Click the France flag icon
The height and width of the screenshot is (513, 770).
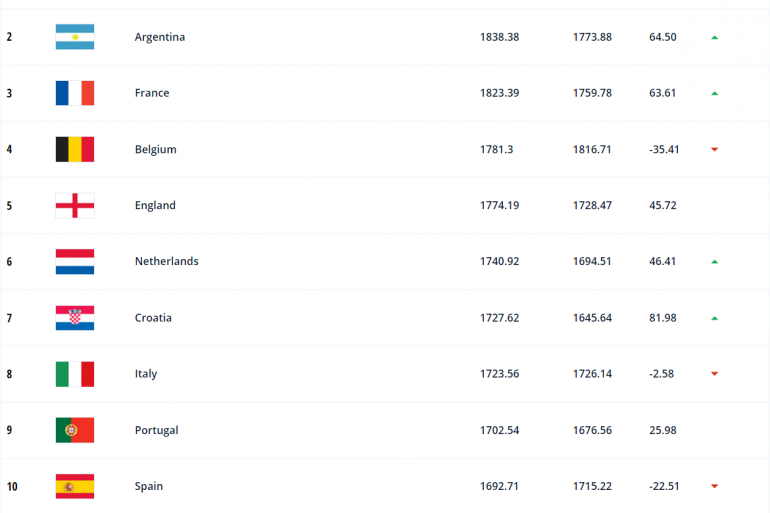coord(74,93)
